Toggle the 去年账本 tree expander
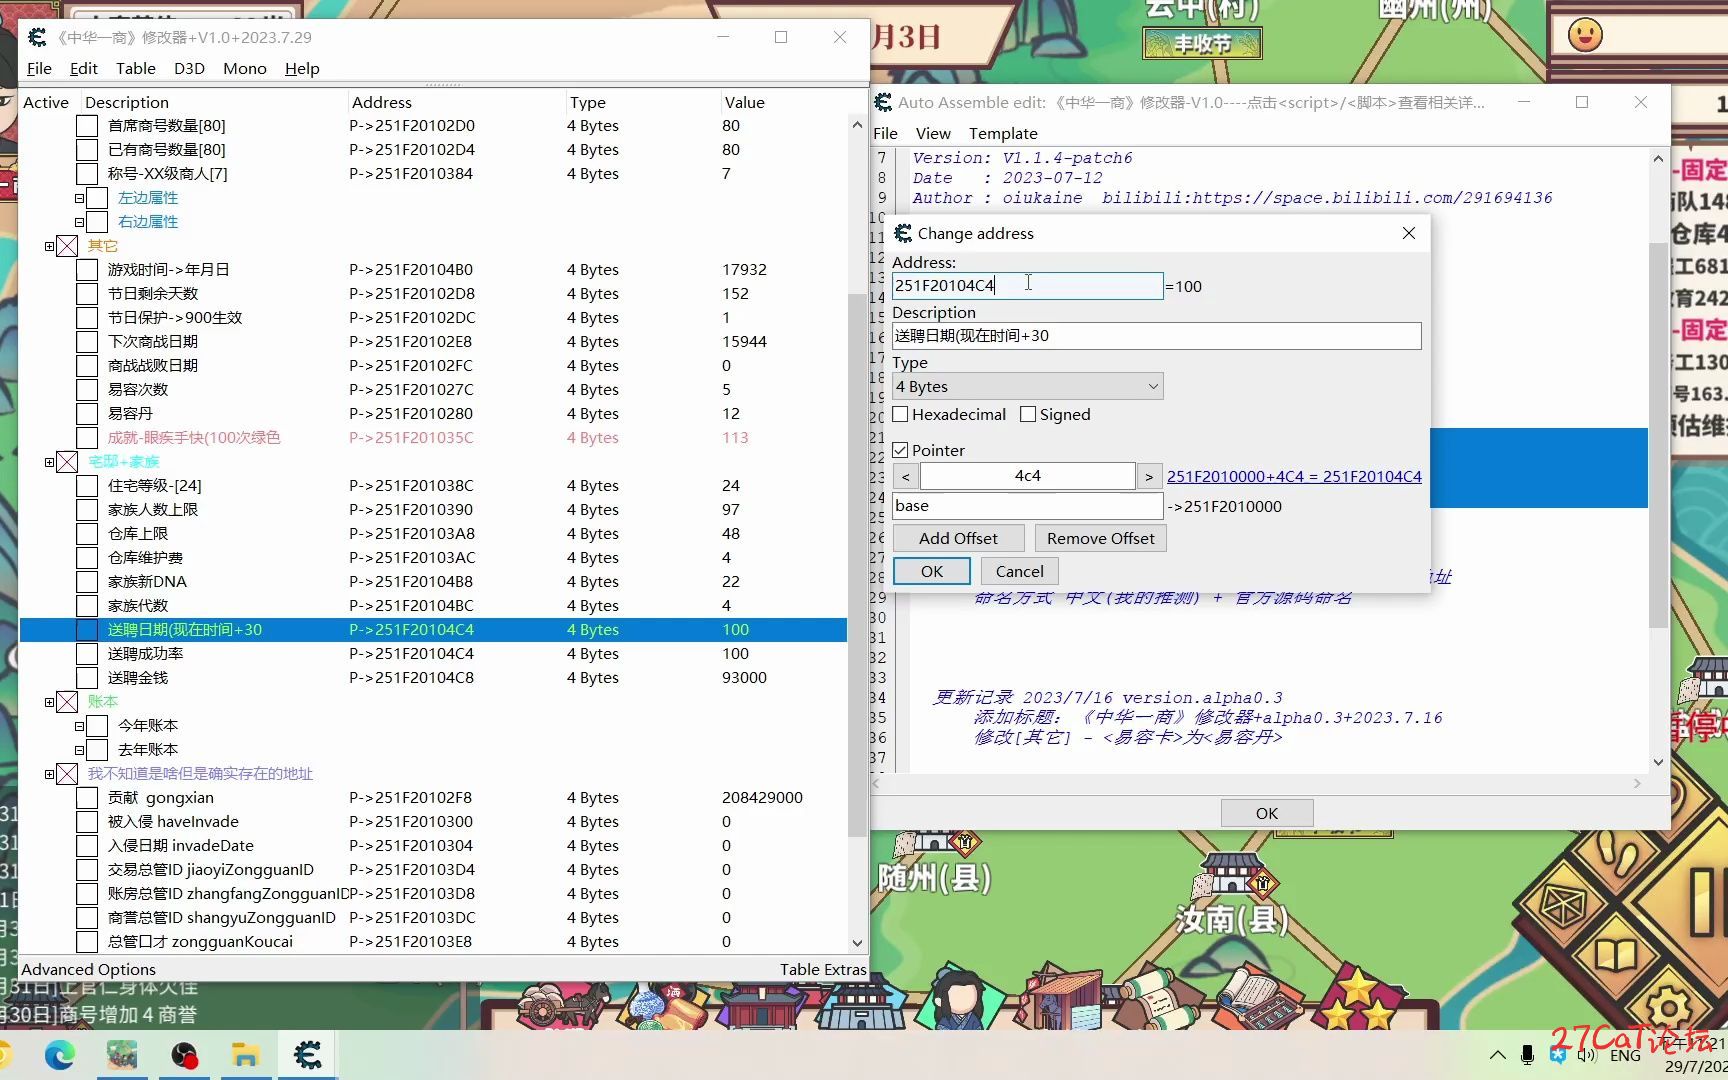1728x1080 pixels. pos(79,750)
